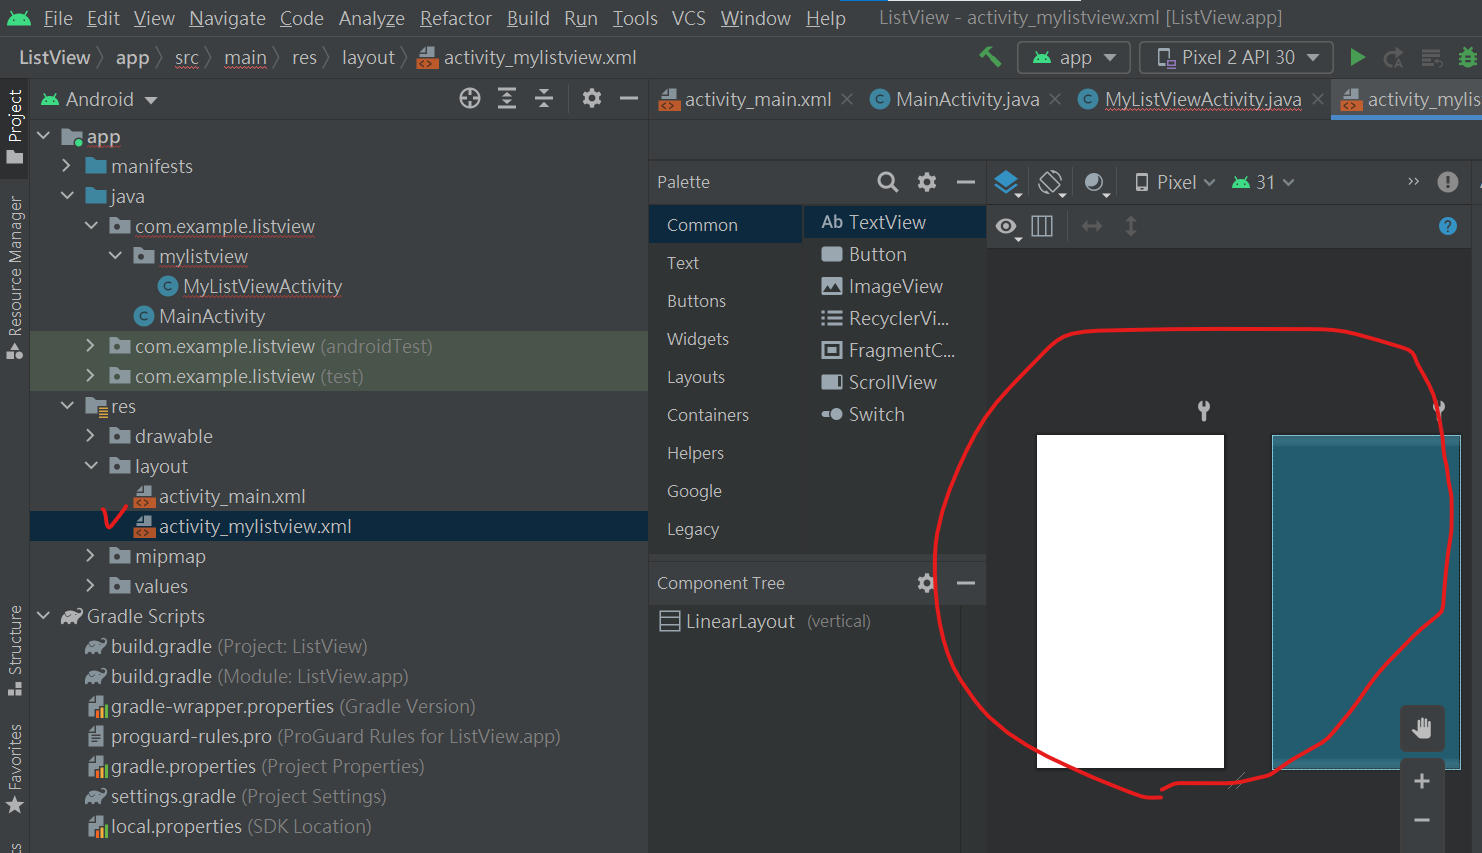Screen dimensions: 1482x853
Task: Open the Android project view dropdown
Action: pos(99,99)
